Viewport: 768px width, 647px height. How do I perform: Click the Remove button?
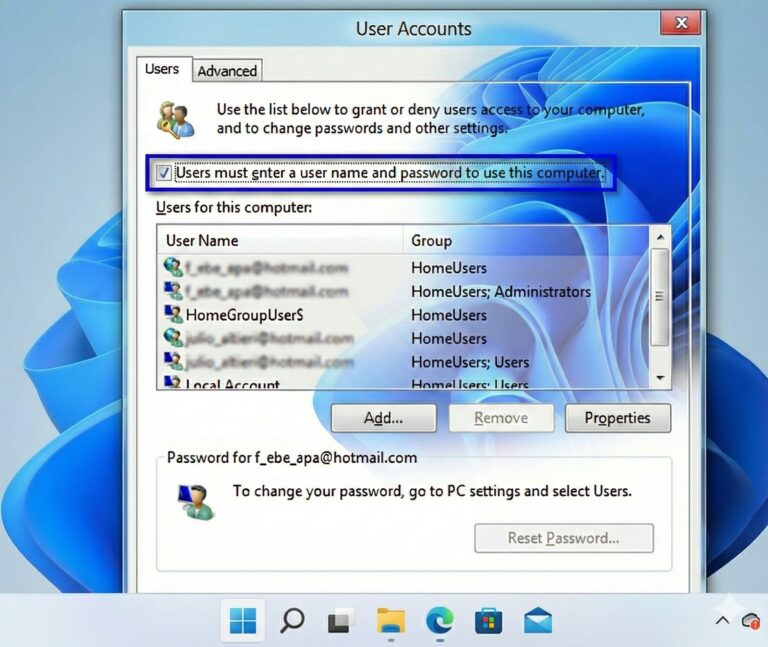click(x=501, y=418)
